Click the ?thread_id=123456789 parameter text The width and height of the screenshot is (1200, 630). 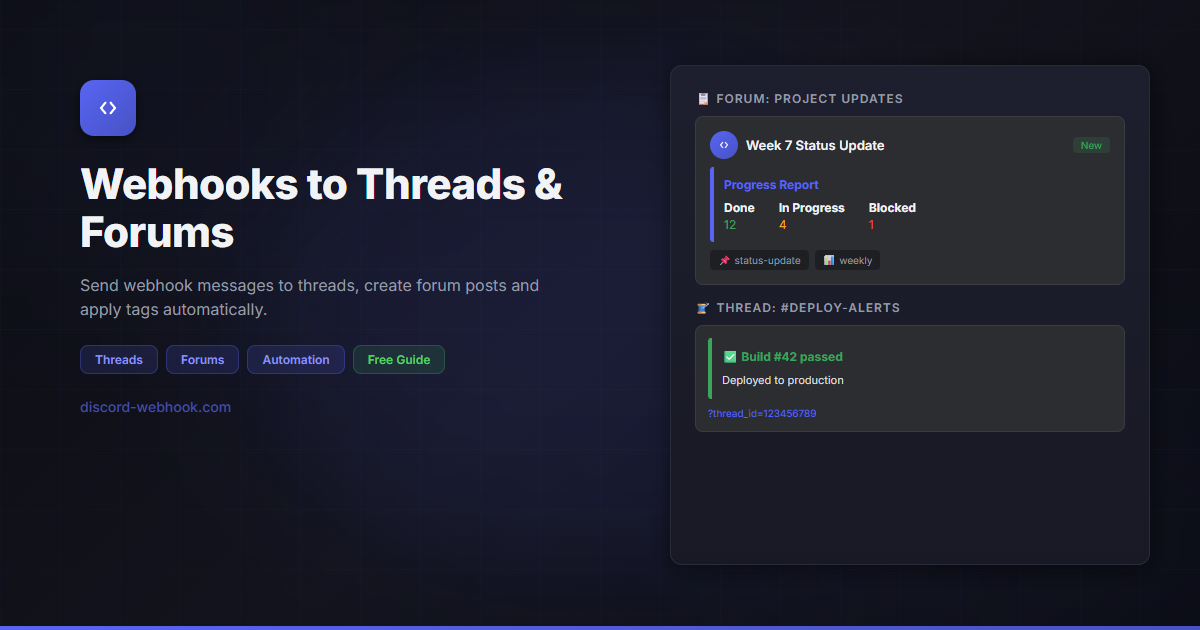pos(762,412)
